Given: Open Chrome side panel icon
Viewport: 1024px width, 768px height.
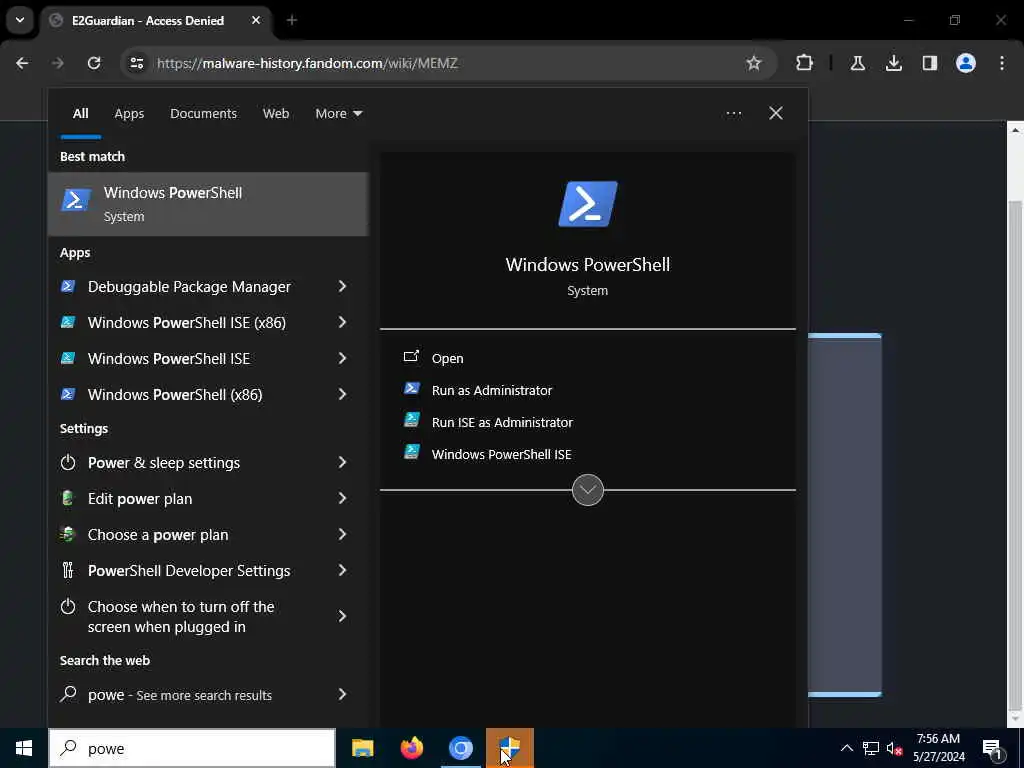Looking at the screenshot, I should pos(929,63).
